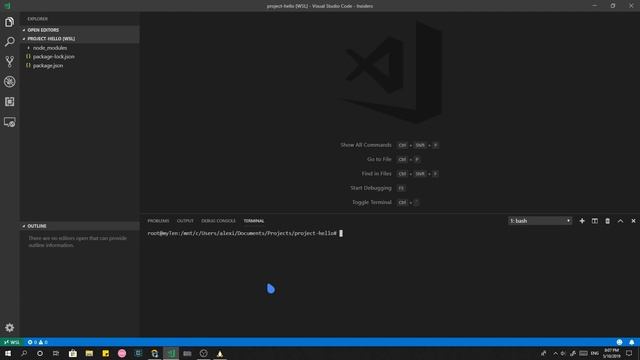
Task: Open Microsoft Store from taskbar
Action: (x=73, y=353)
